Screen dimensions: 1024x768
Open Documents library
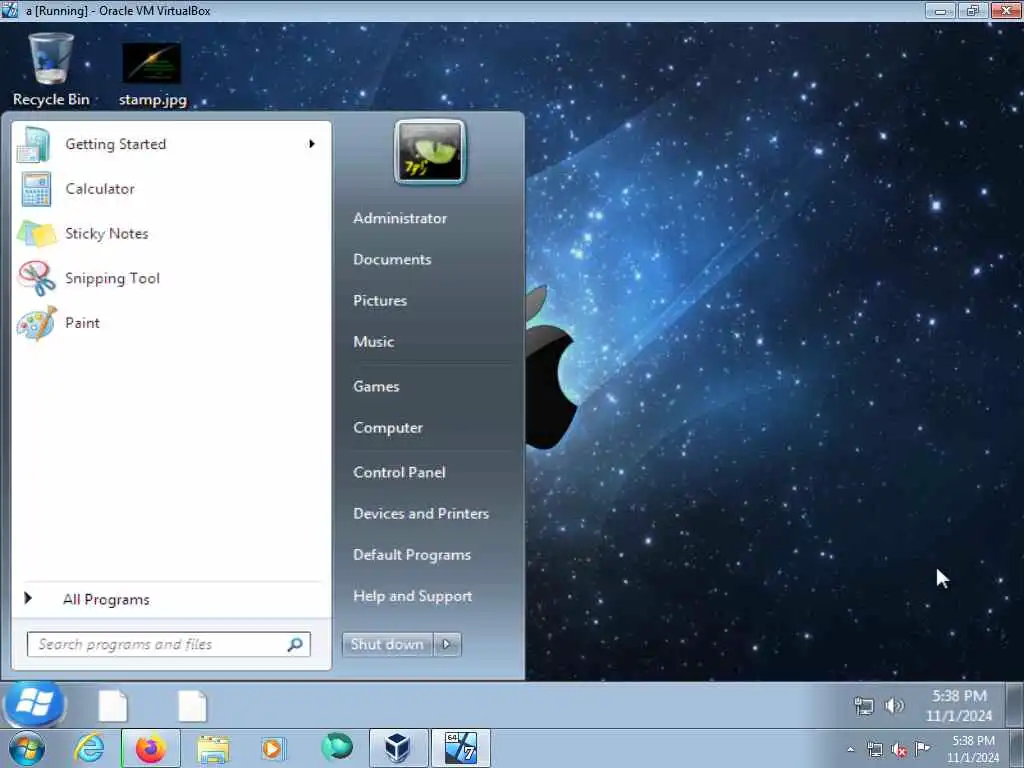(392, 260)
